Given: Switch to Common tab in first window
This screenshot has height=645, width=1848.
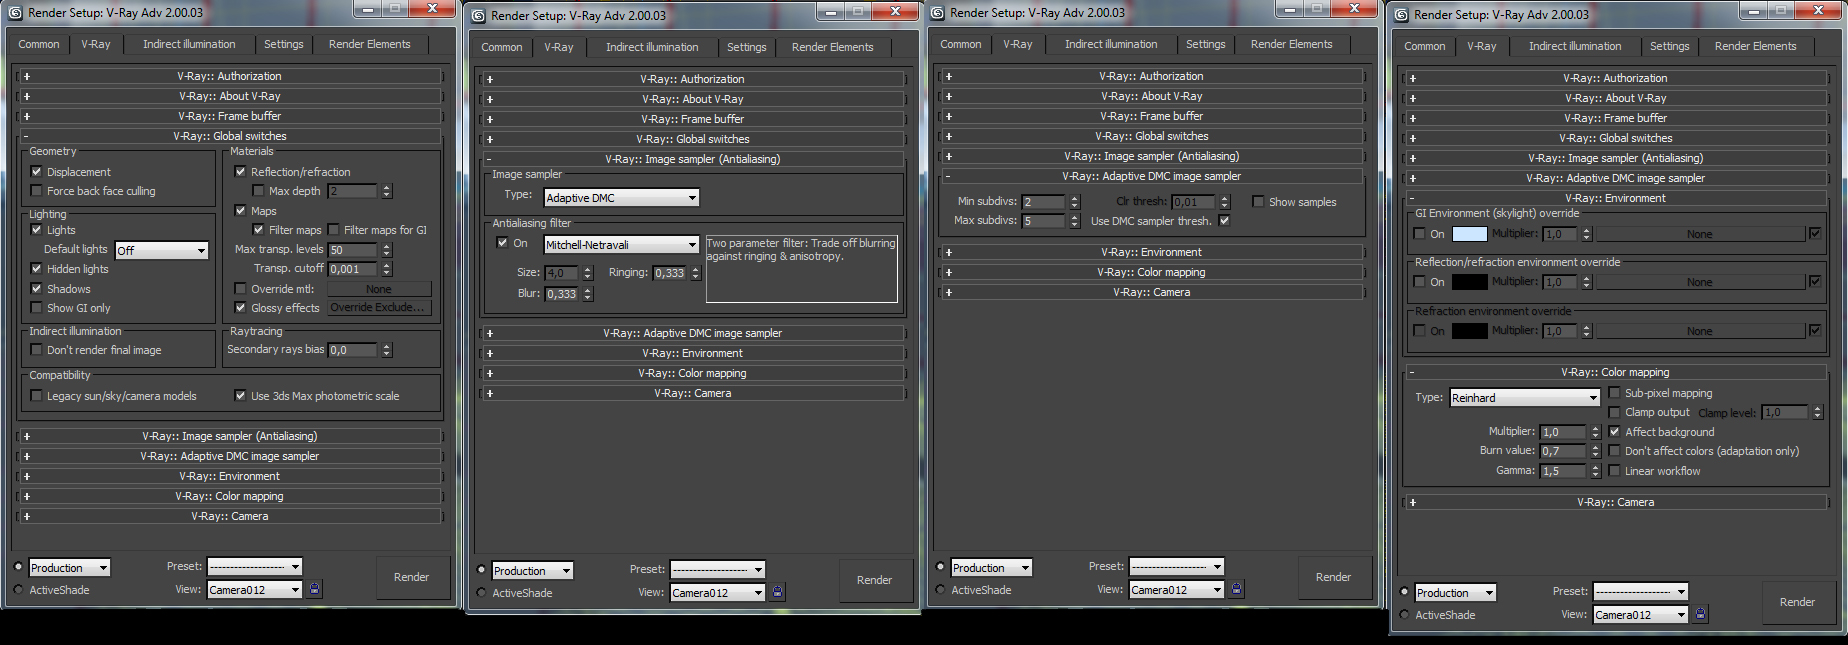Looking at the screenshot, I should coord(39,44).
